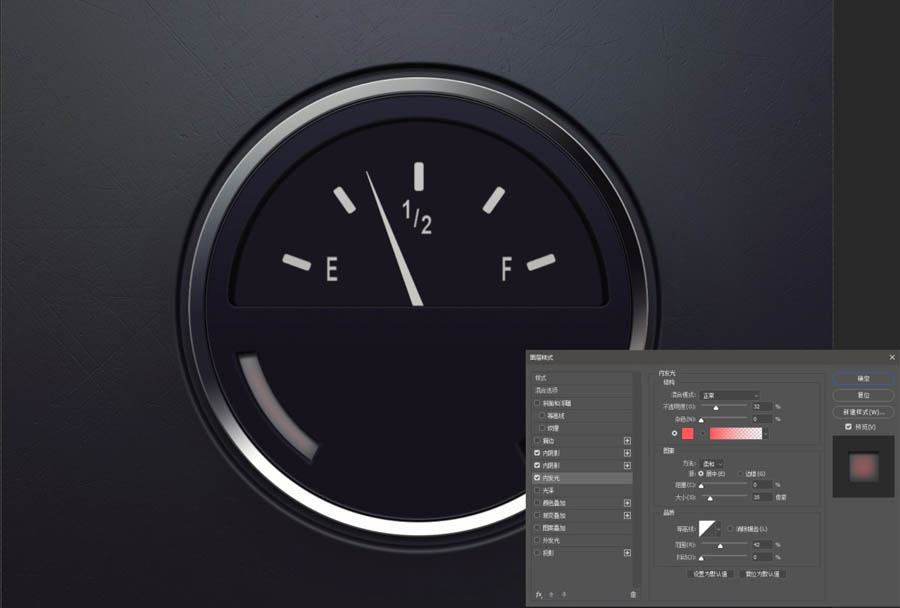Select the 光泽 effect row label
900x608 pixels.
[x=548, y=490]
